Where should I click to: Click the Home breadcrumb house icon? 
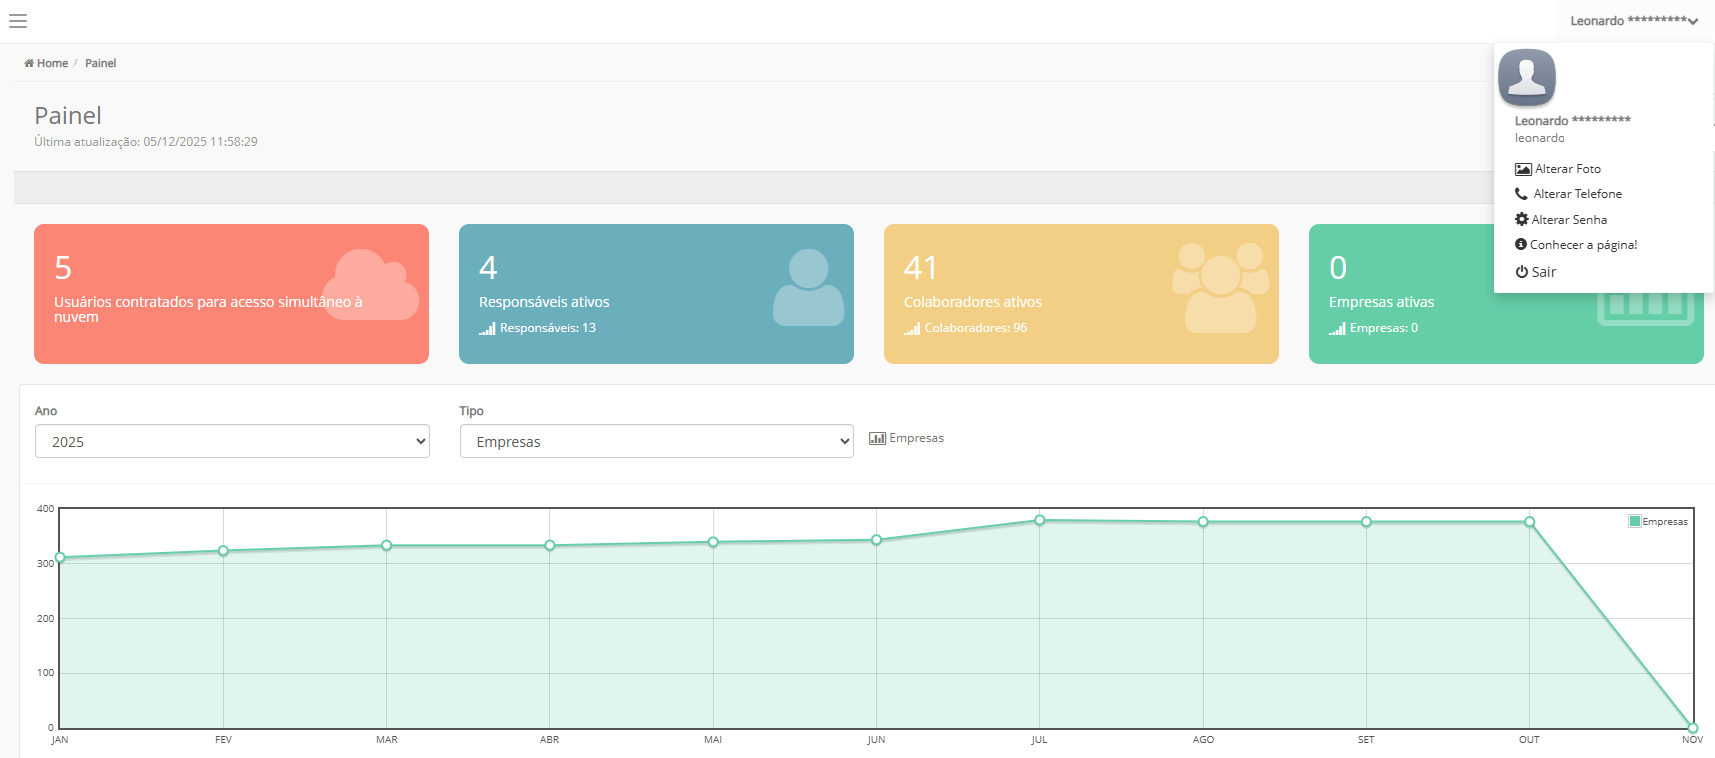pyautogui.click(x=29, y=63)
